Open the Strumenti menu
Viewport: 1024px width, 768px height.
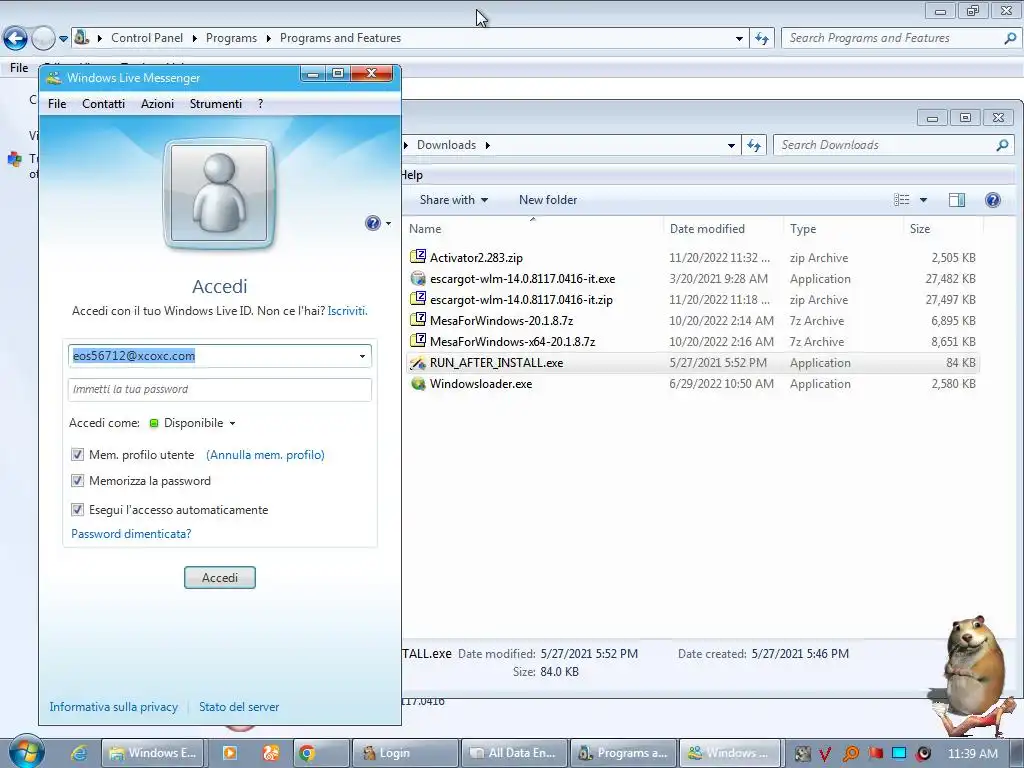(216, 104)
